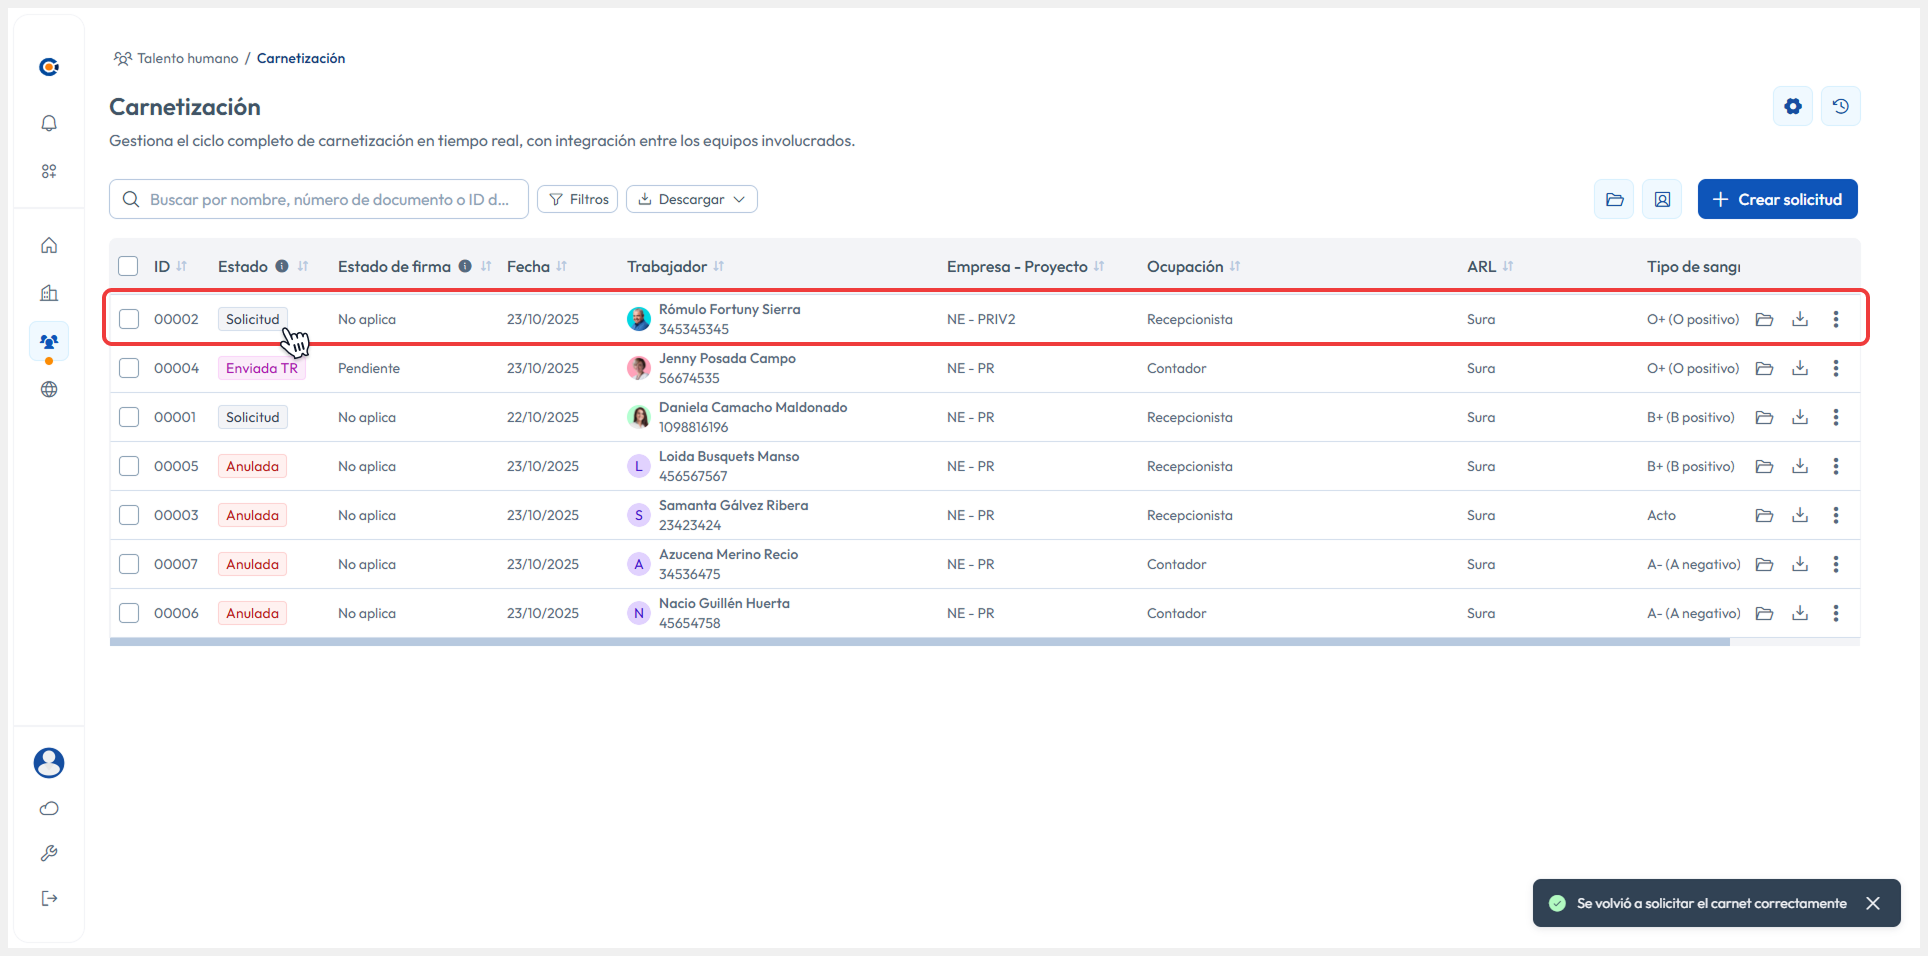
Task: Click the globe icon in sidebar
Action: pos(49,390)
